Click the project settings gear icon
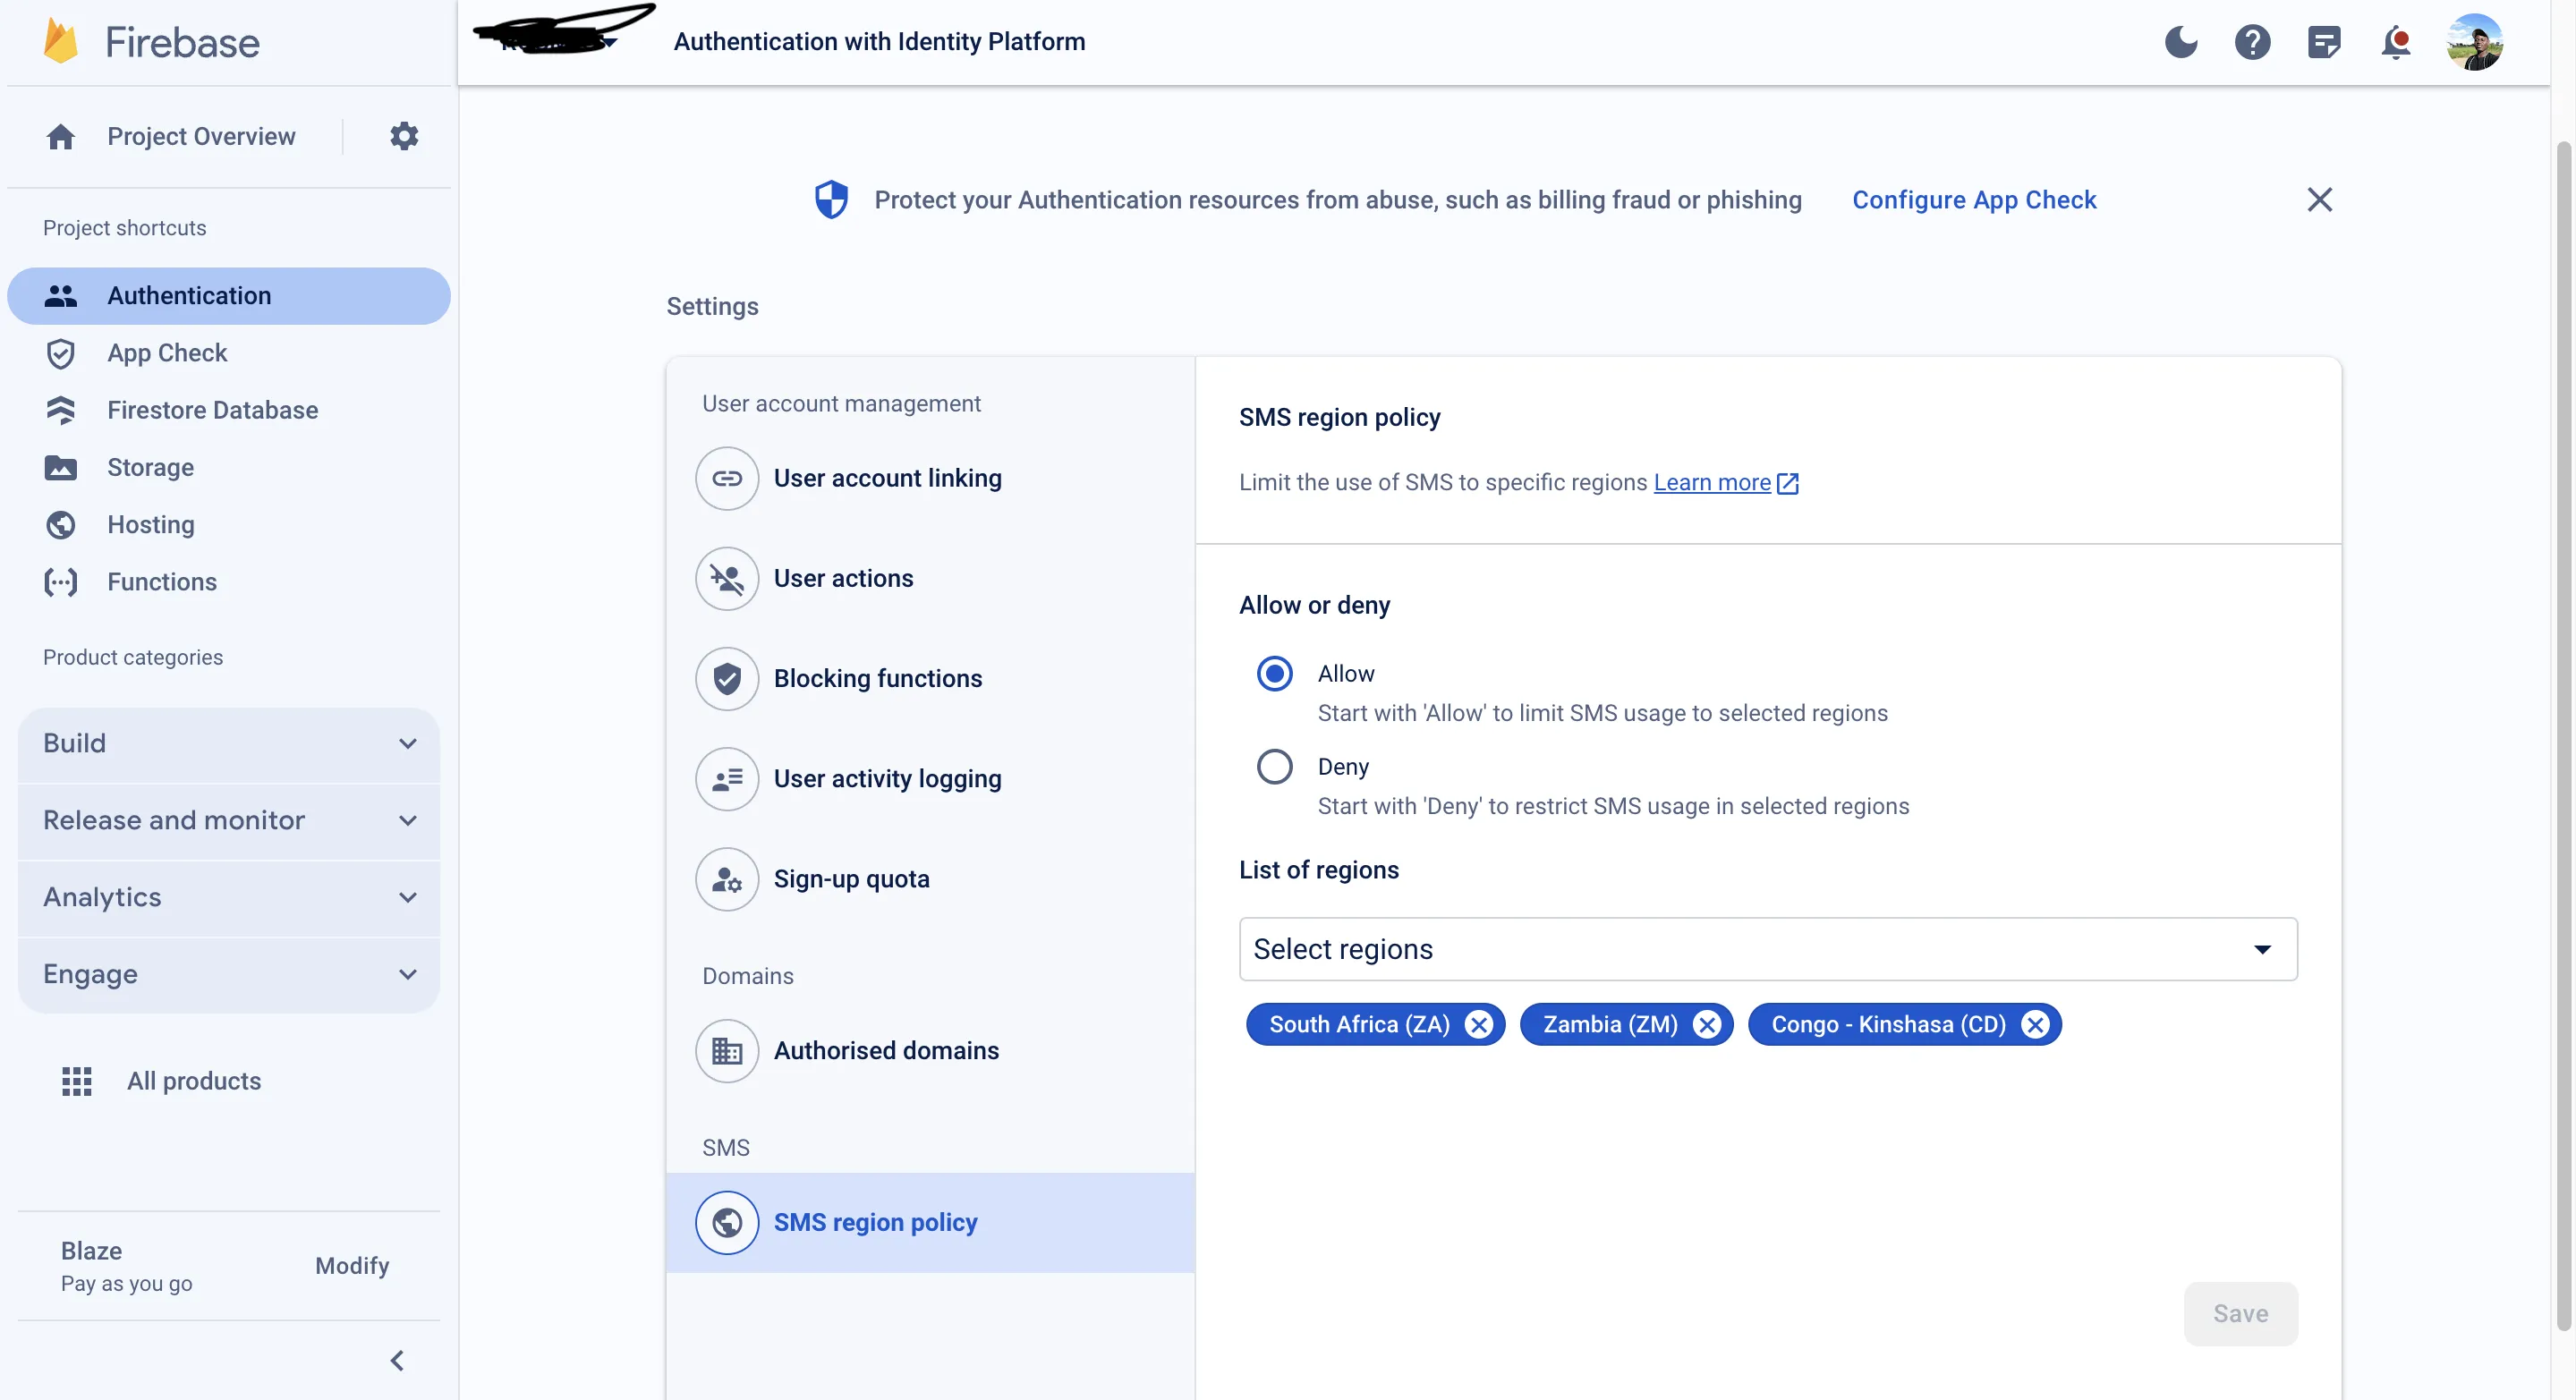This screenshot has height=1400, width=2576. (404, 136)
